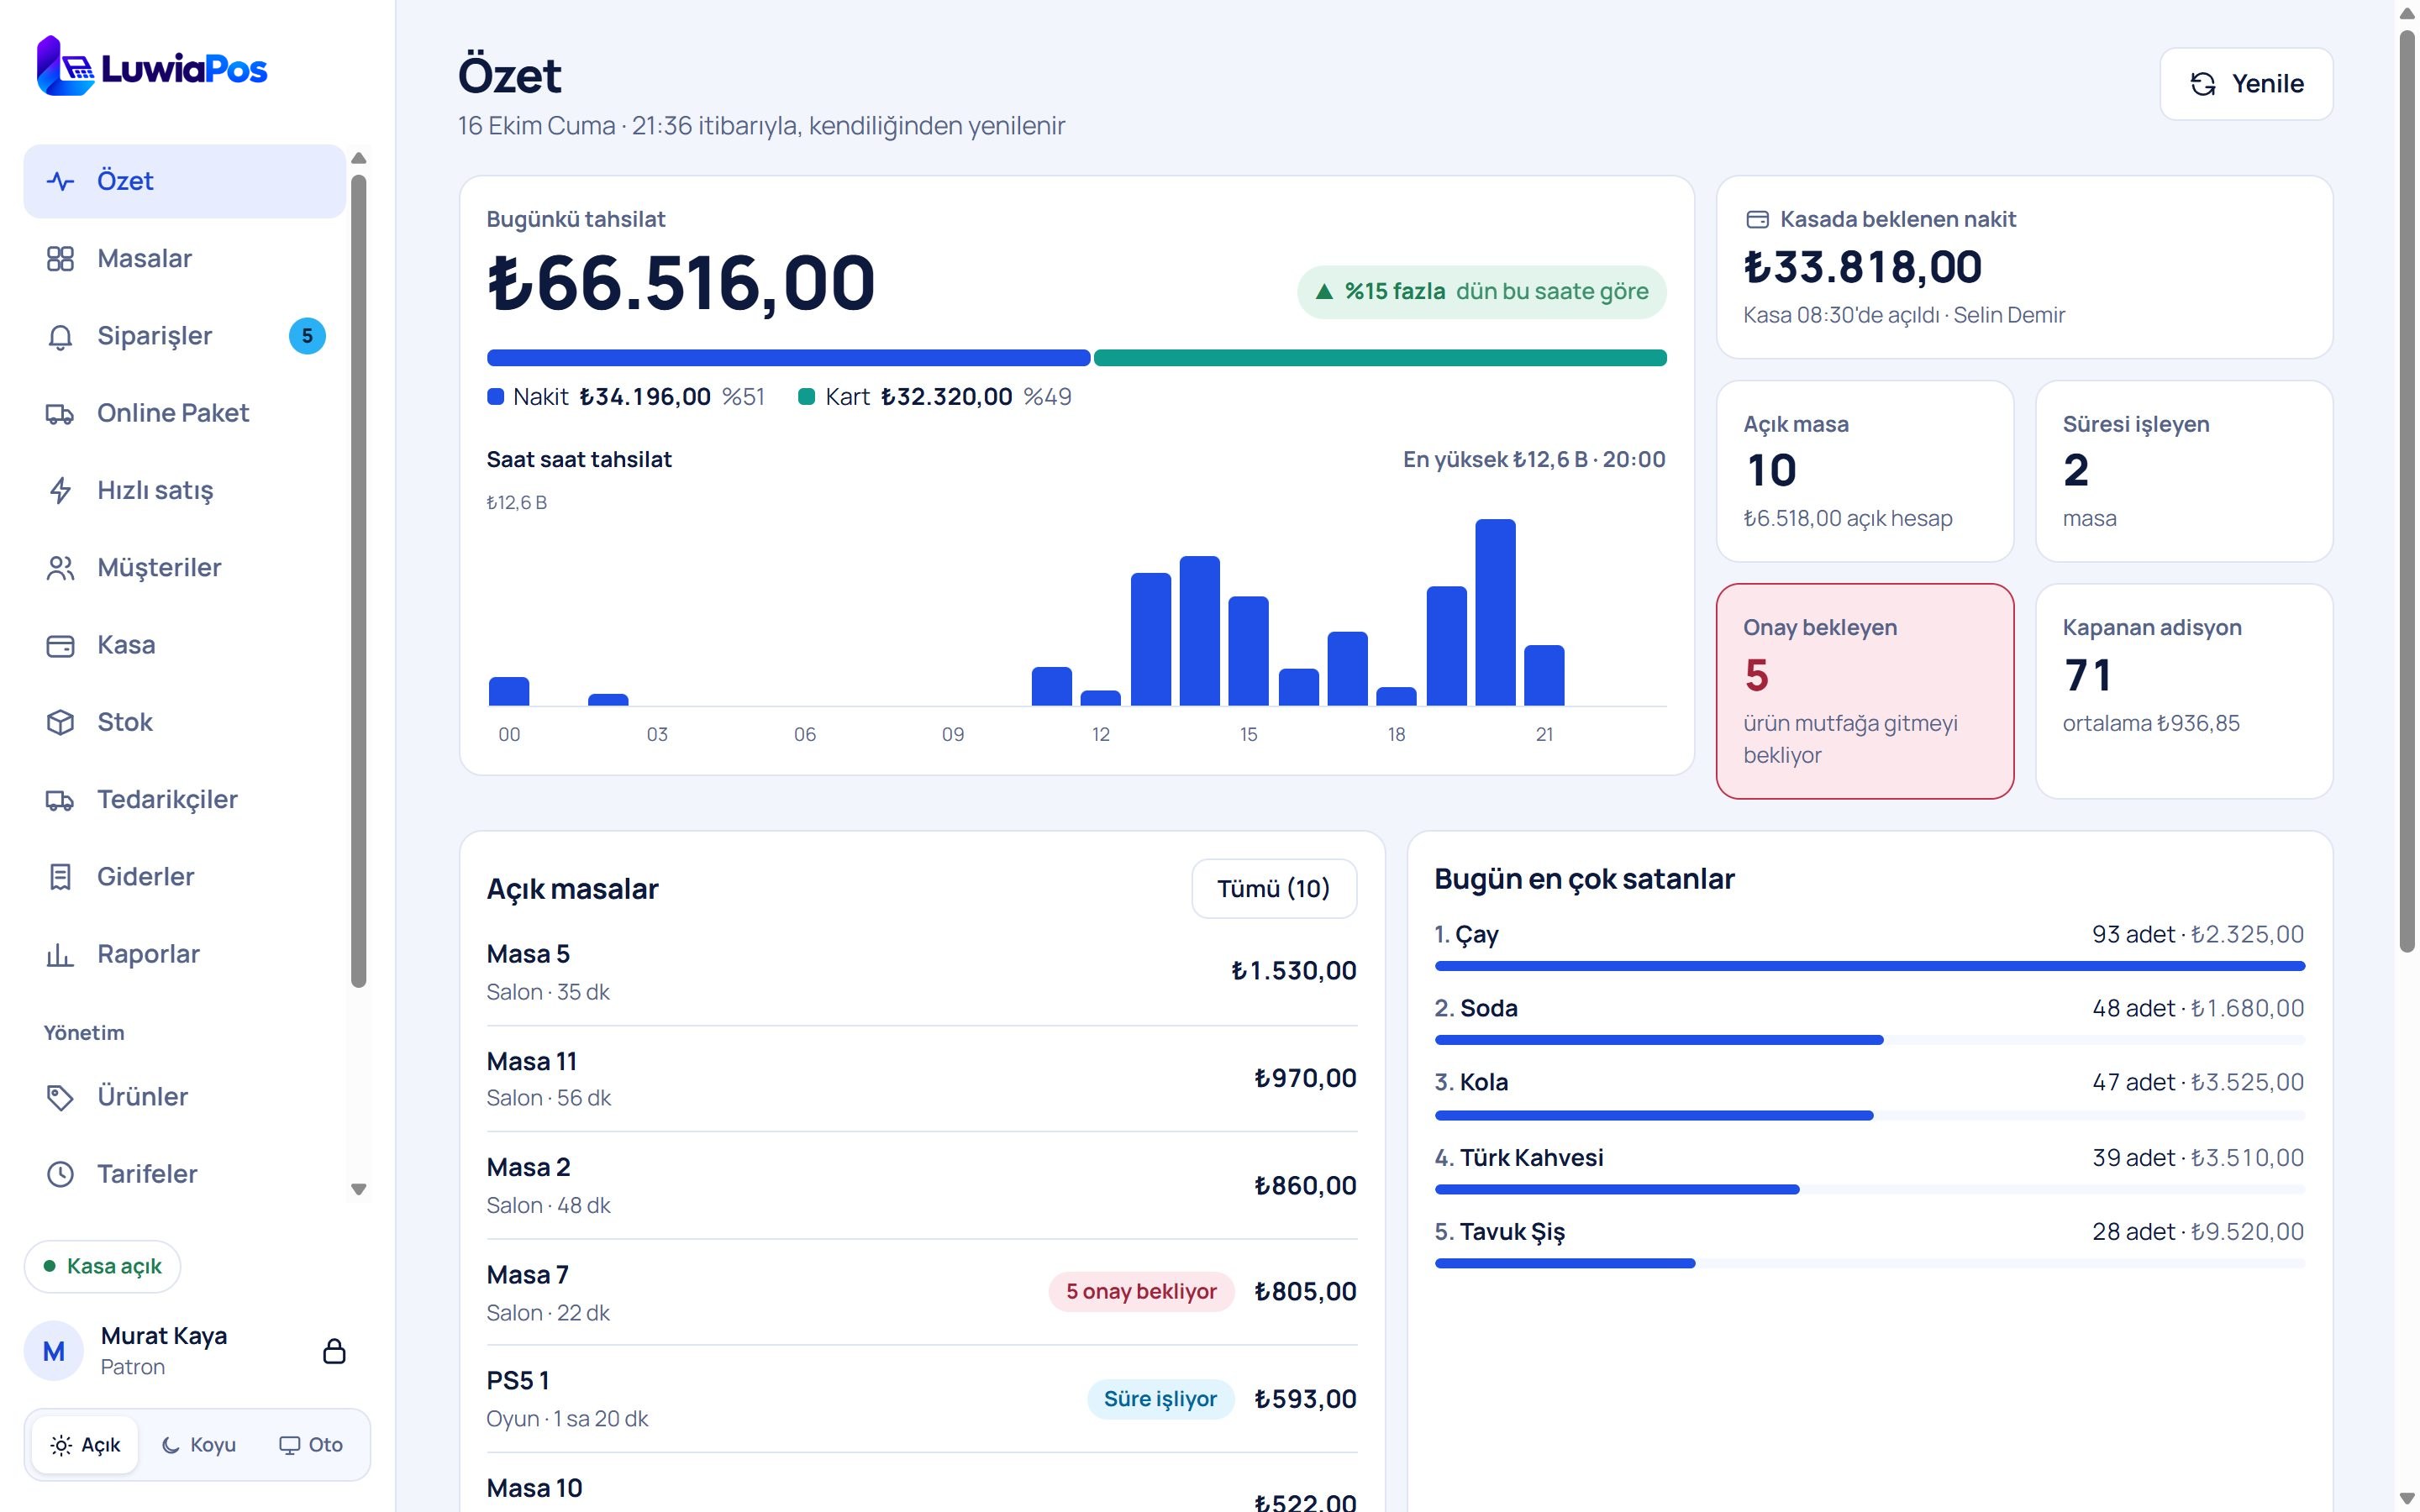
Task: Click the Stok box icon
Action: [x=61, y=723]
